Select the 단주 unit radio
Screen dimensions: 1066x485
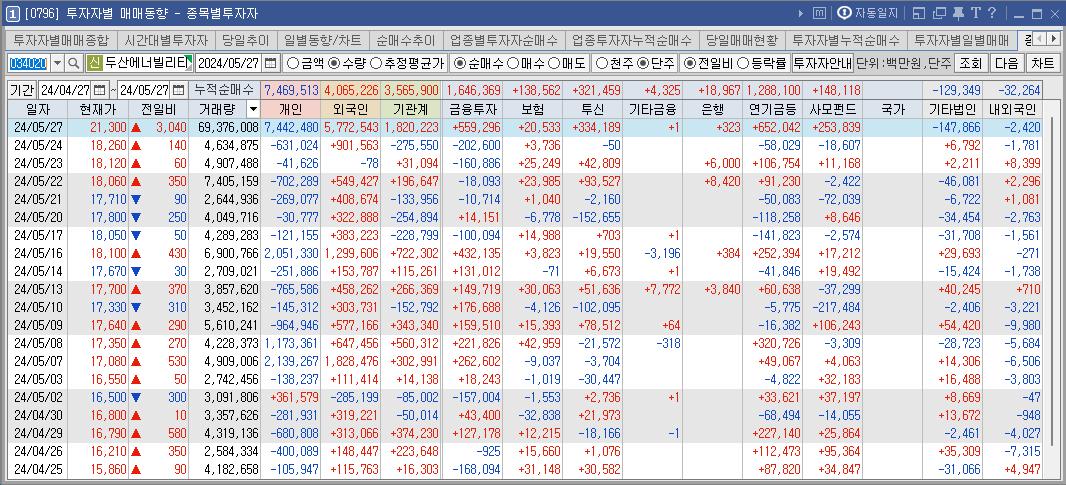[642, 64]
